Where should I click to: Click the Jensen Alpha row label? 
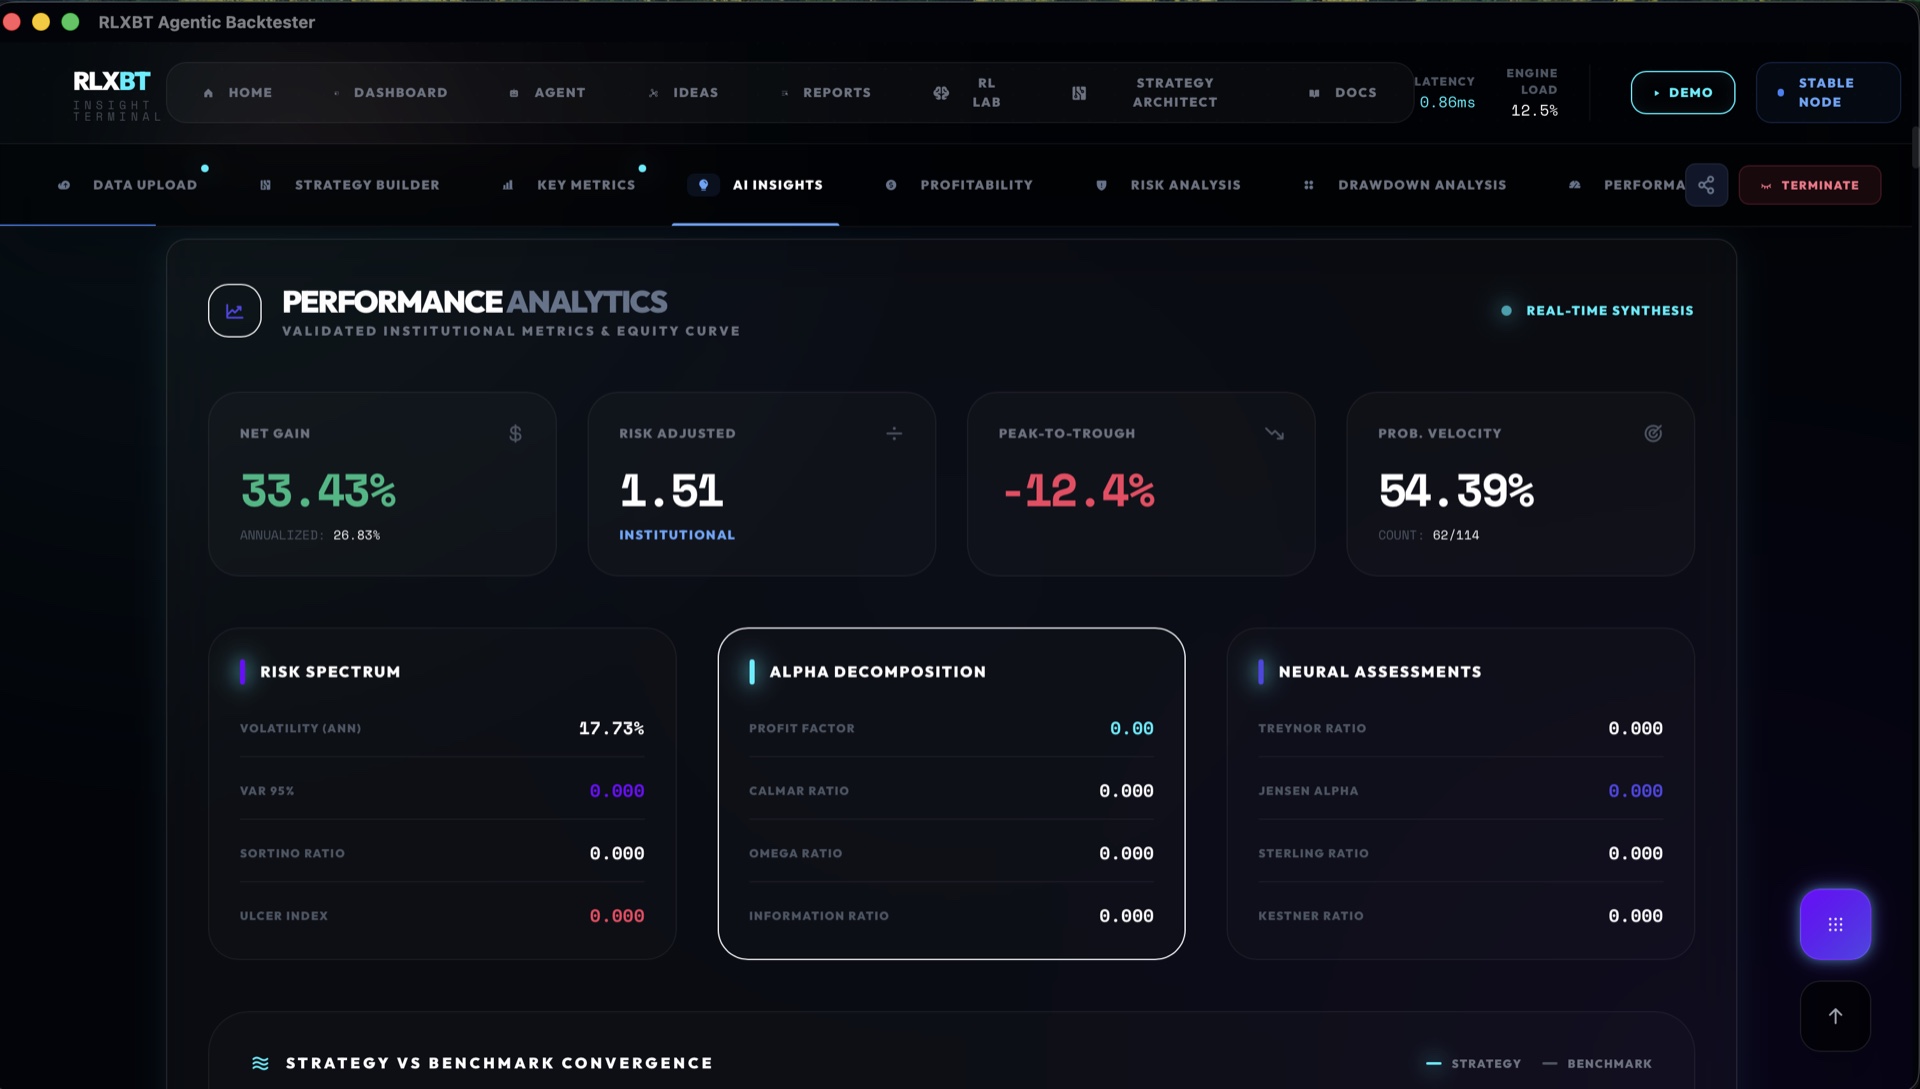(x=1308, y=791)
